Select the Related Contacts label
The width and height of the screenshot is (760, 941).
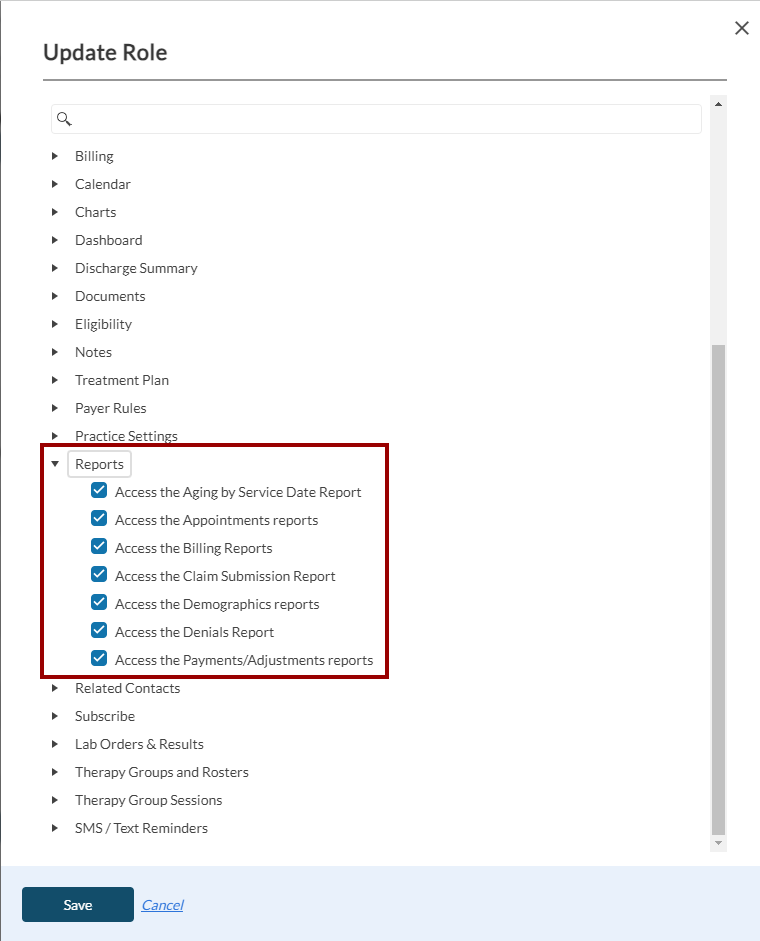127,688
